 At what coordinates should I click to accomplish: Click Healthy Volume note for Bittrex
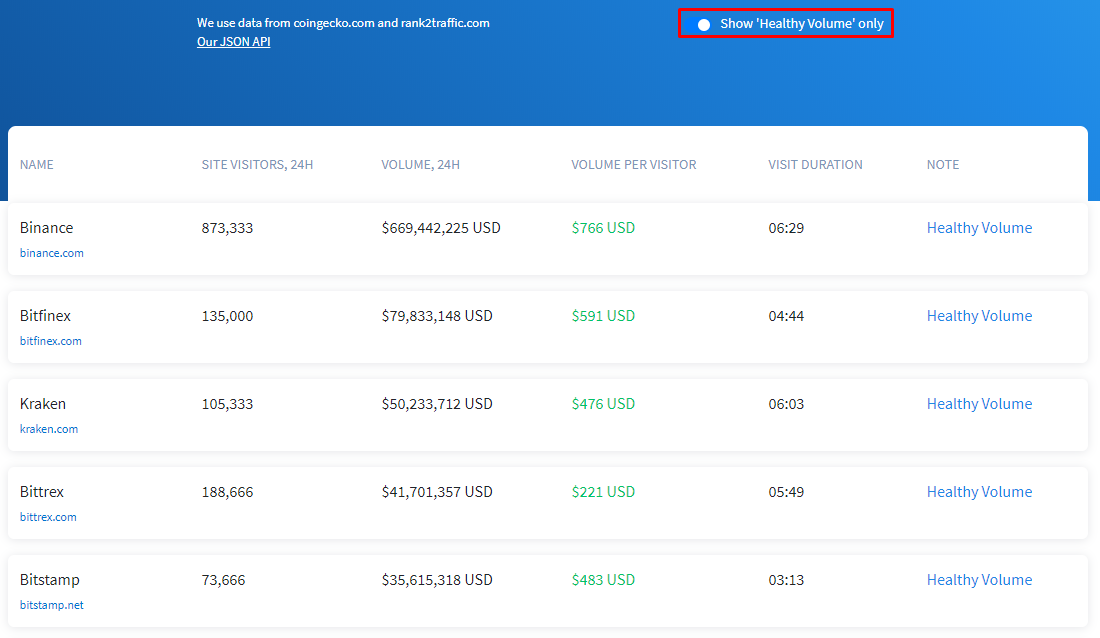979,492
